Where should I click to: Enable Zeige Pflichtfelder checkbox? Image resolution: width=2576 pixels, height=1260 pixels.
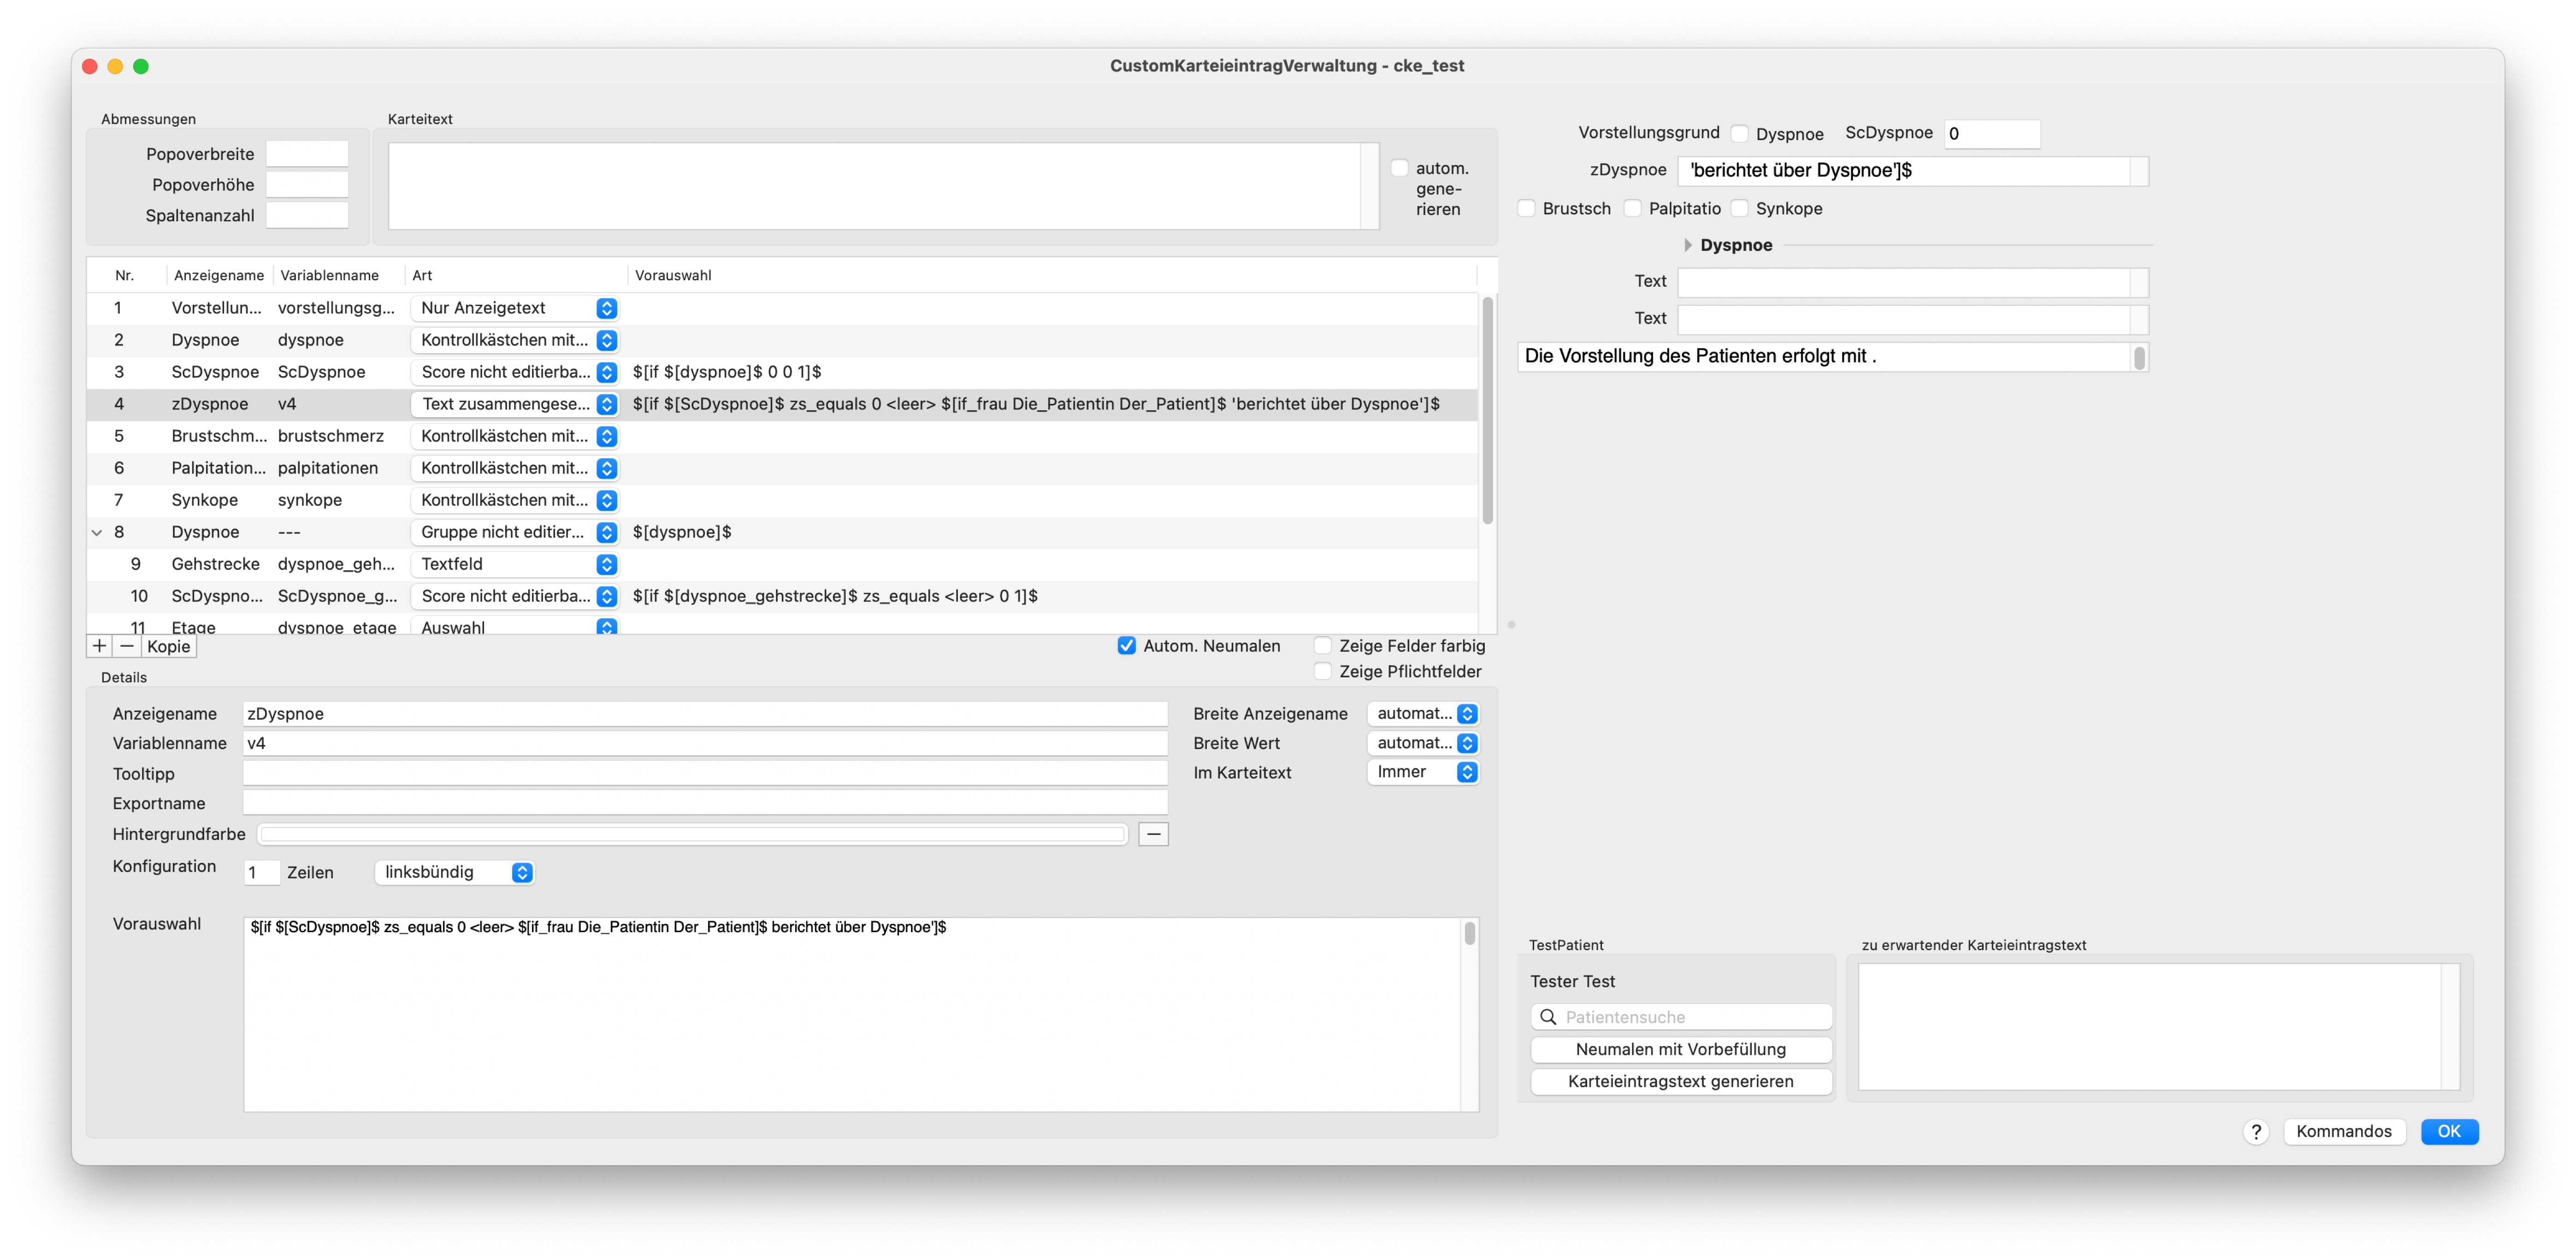tap(1323, 671)
